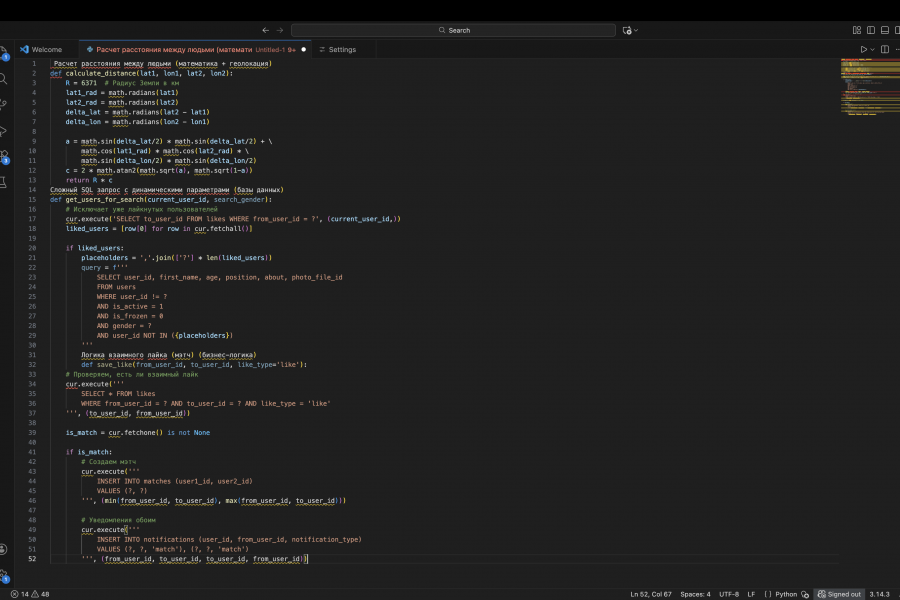This screenshot has height=600, width=900.
Task: Open the Explorer view in activity bar
Action: [x=4, y=52]
